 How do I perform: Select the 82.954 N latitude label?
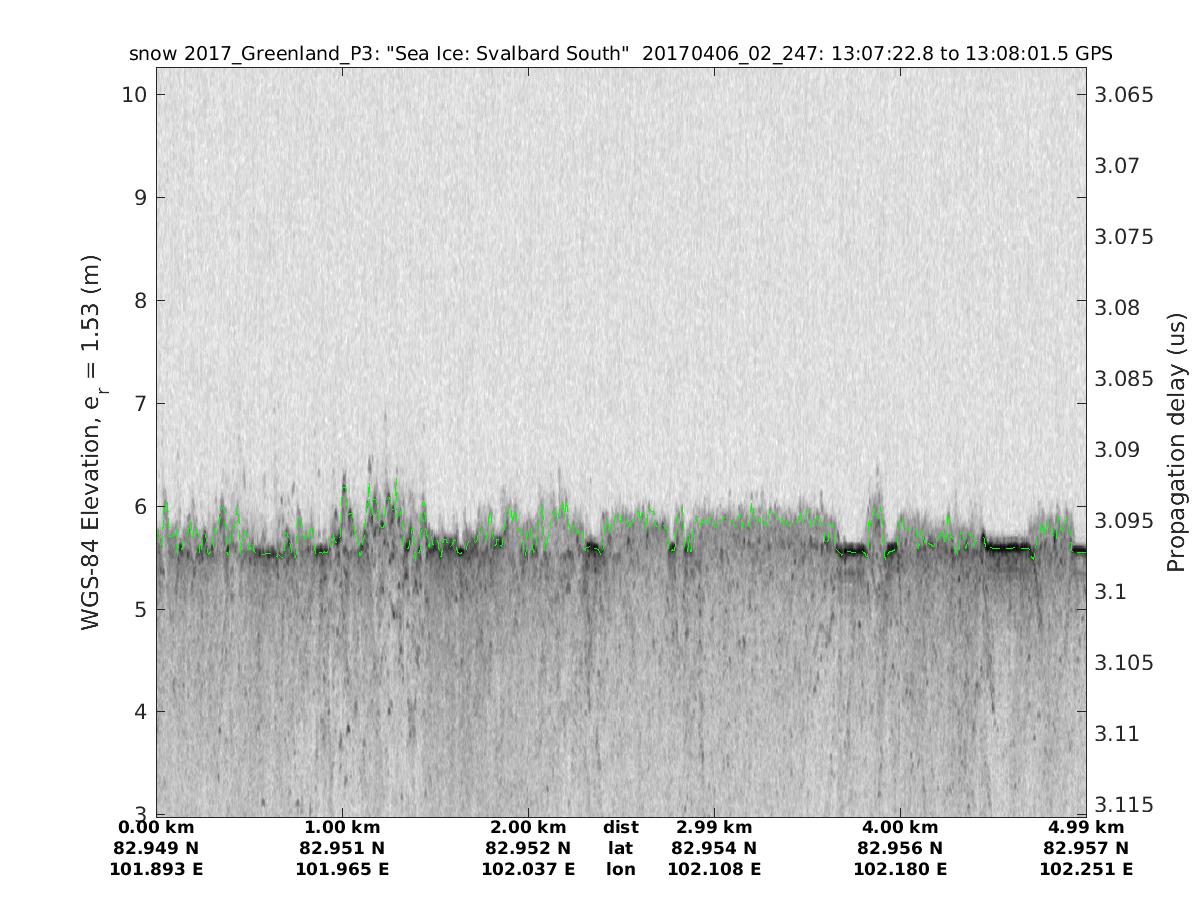point(714,848)
